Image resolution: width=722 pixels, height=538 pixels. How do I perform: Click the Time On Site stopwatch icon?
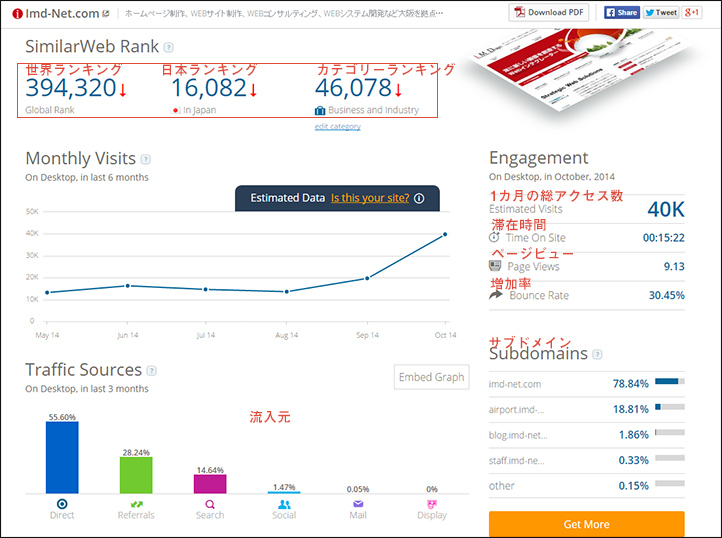point(494,237)
